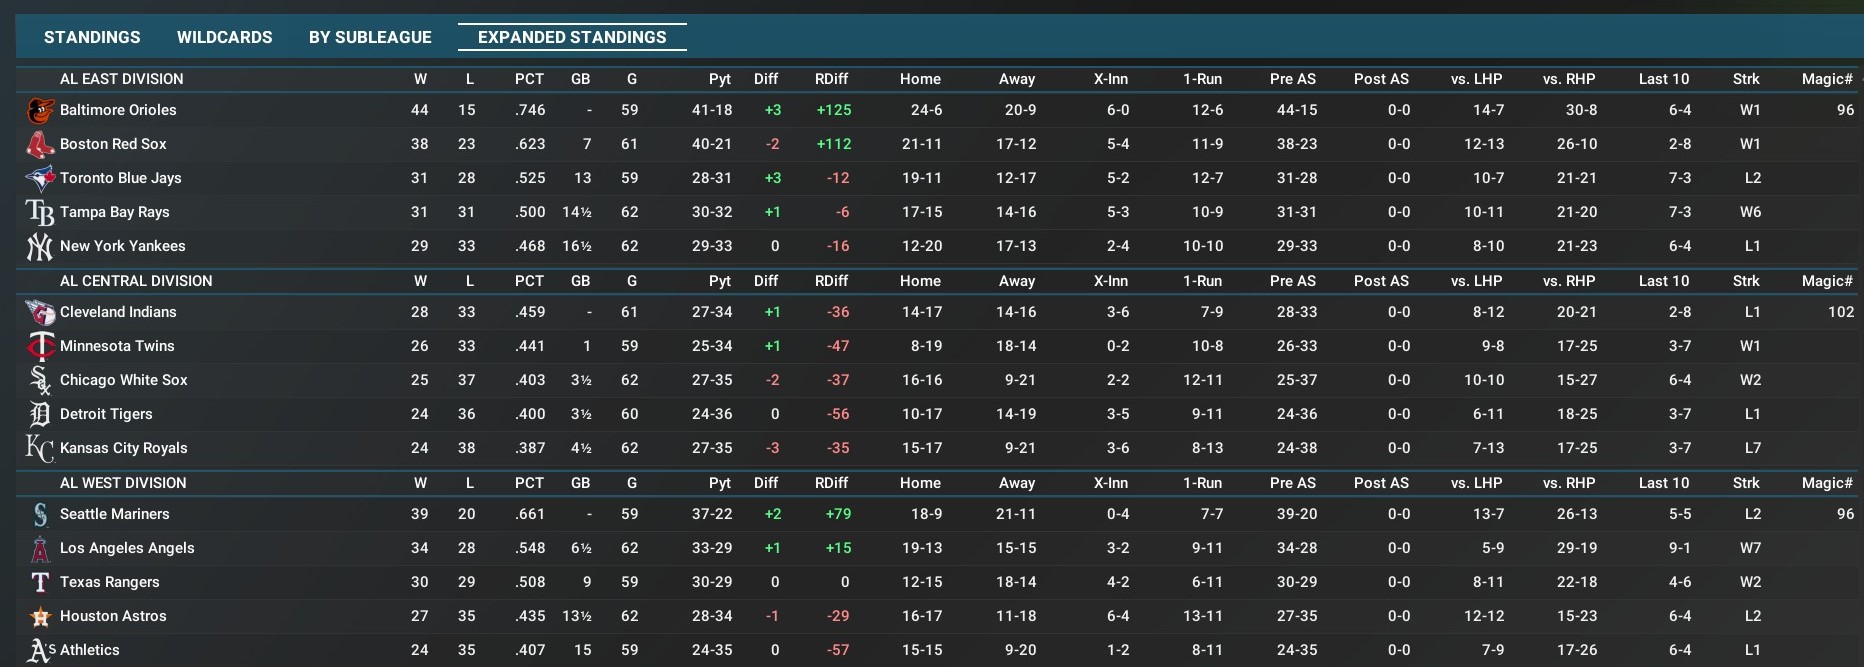This screenshot has width=1864, height=667.
Task: Open the Chicago White Sox link
Action: point(124,380)
